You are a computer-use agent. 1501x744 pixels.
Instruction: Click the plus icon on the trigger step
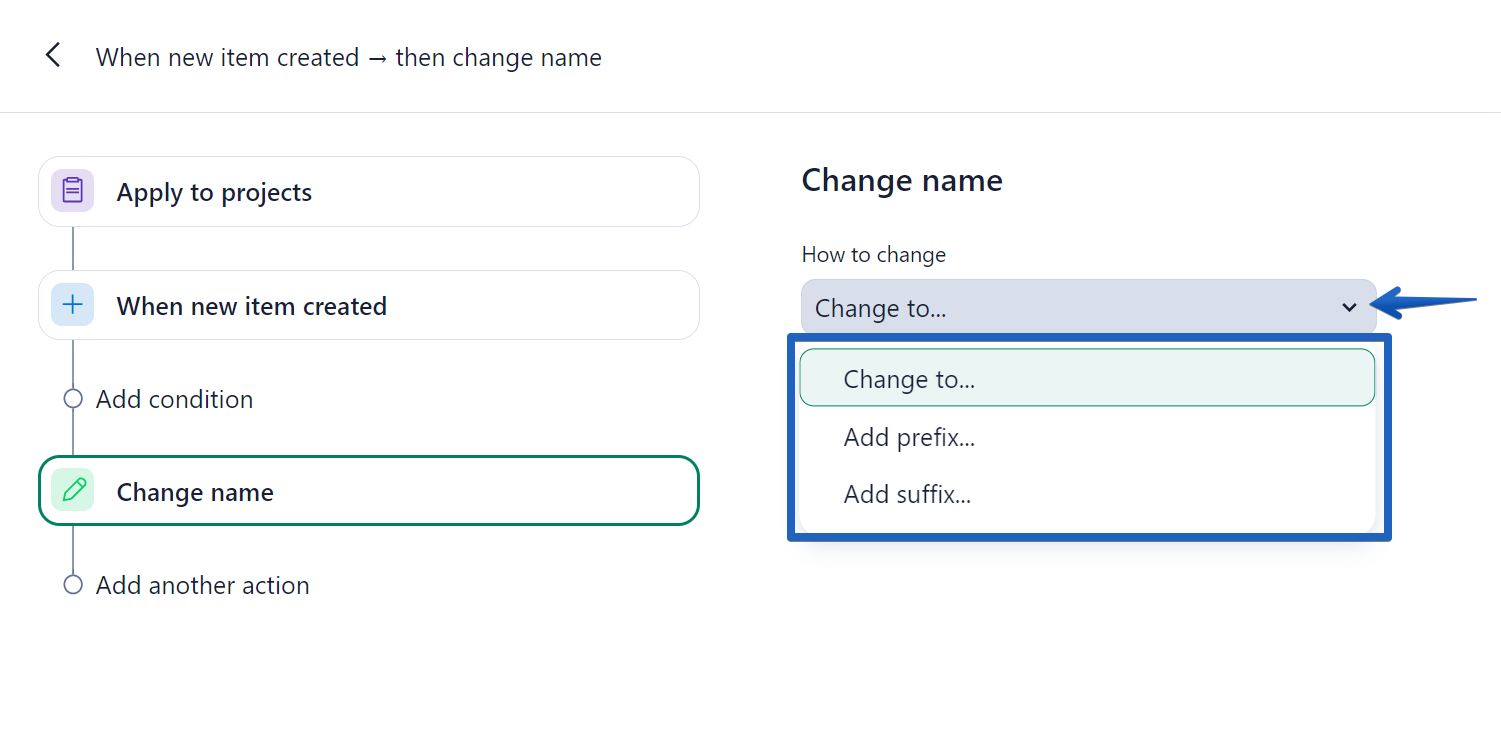coord(72,305)
